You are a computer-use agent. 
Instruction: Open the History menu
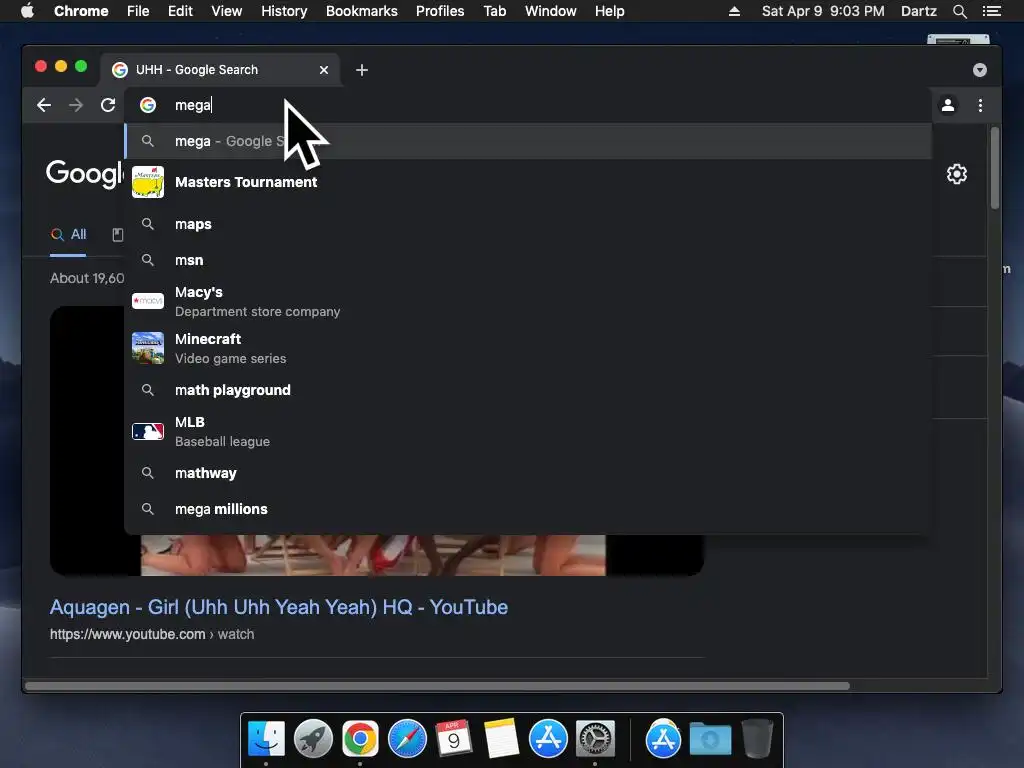(284, 11)
